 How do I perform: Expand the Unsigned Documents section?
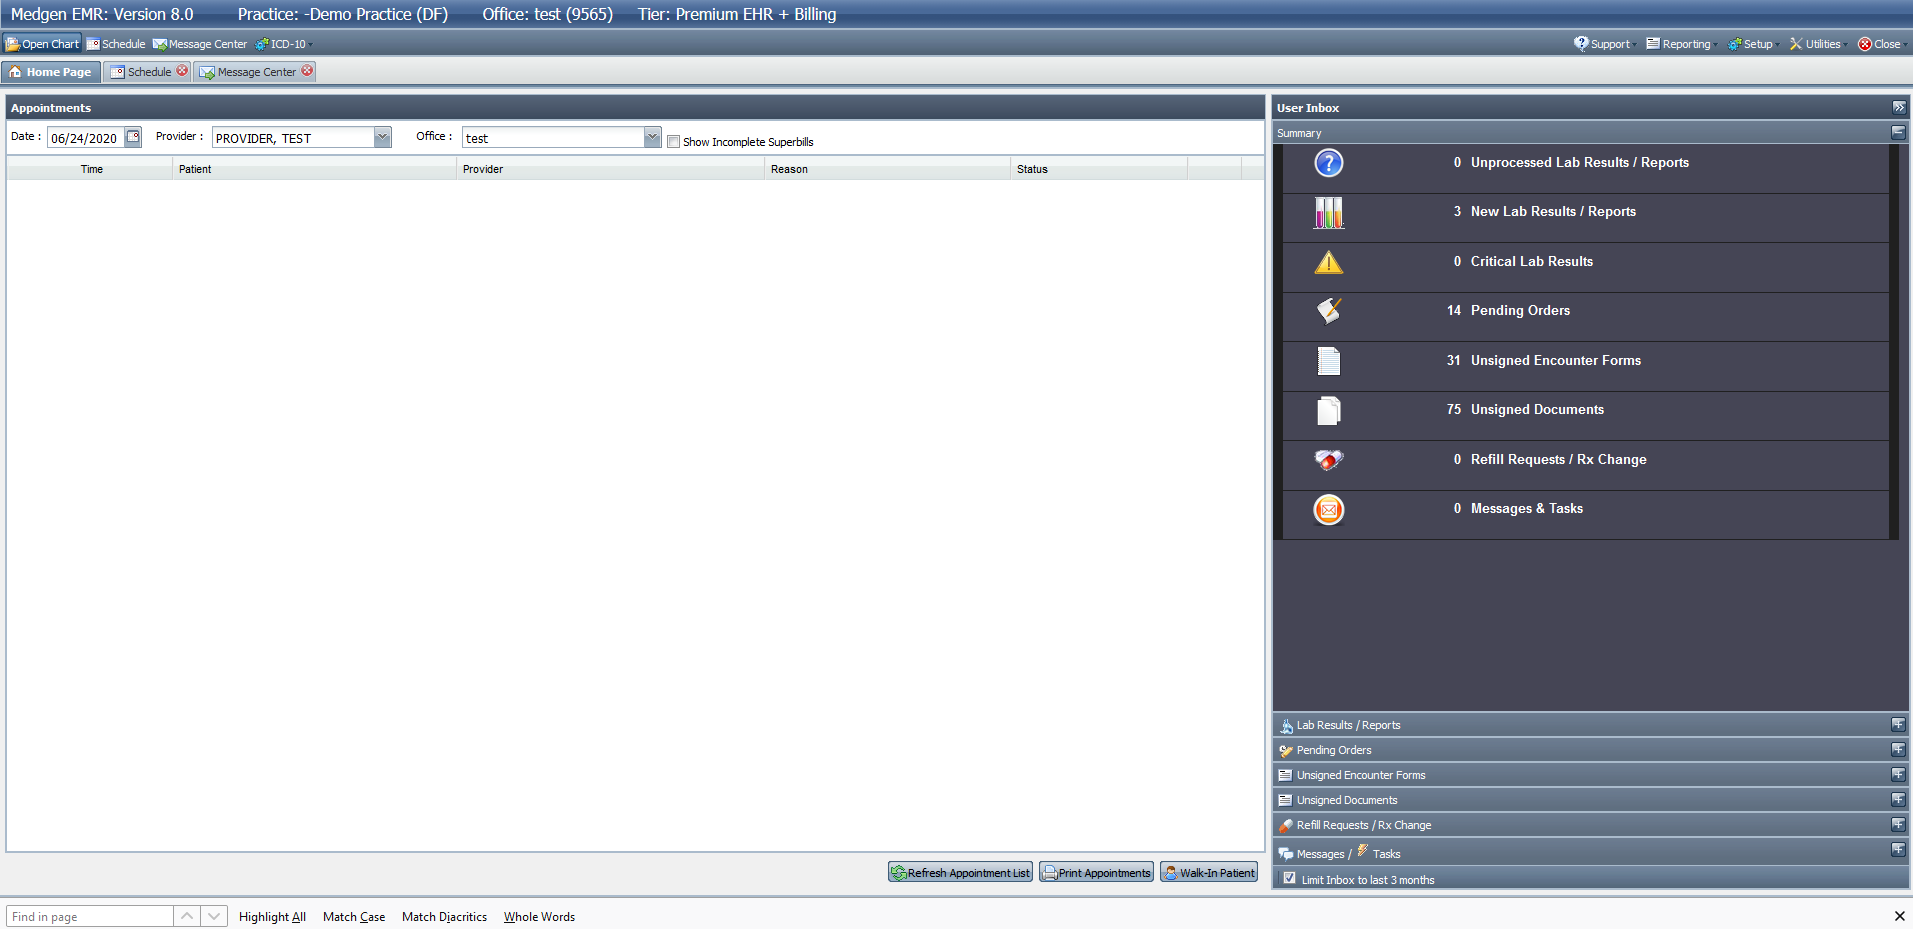[x=1897, y=800]
